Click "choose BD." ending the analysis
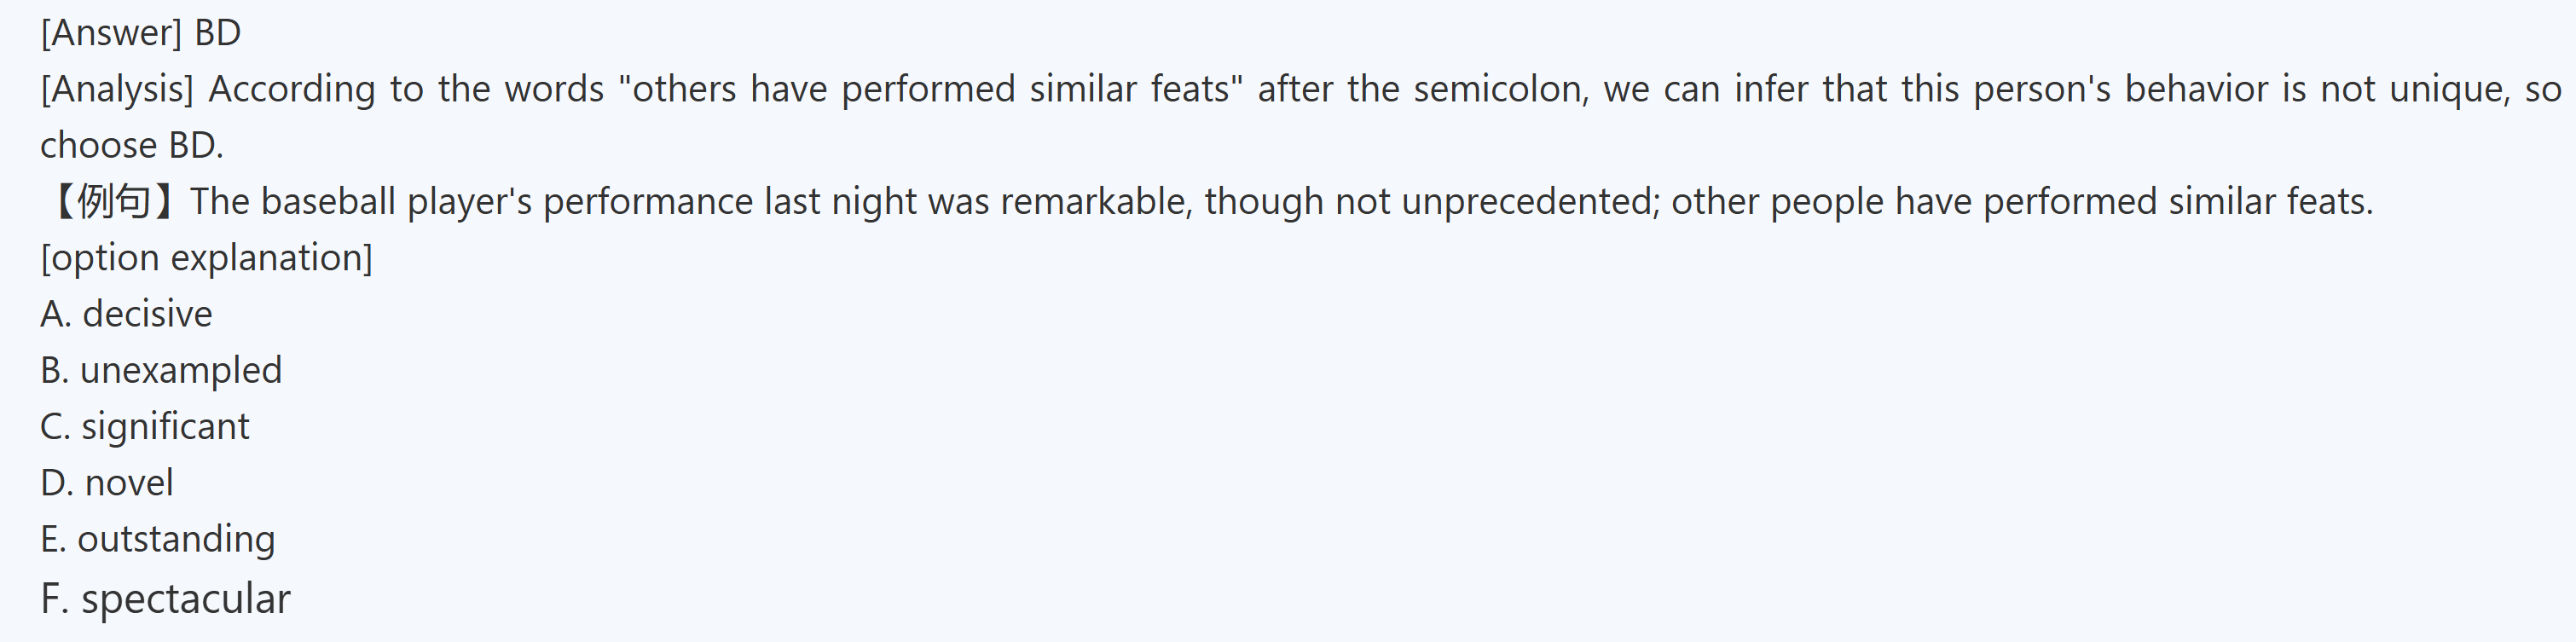 (x=132, y=146)
